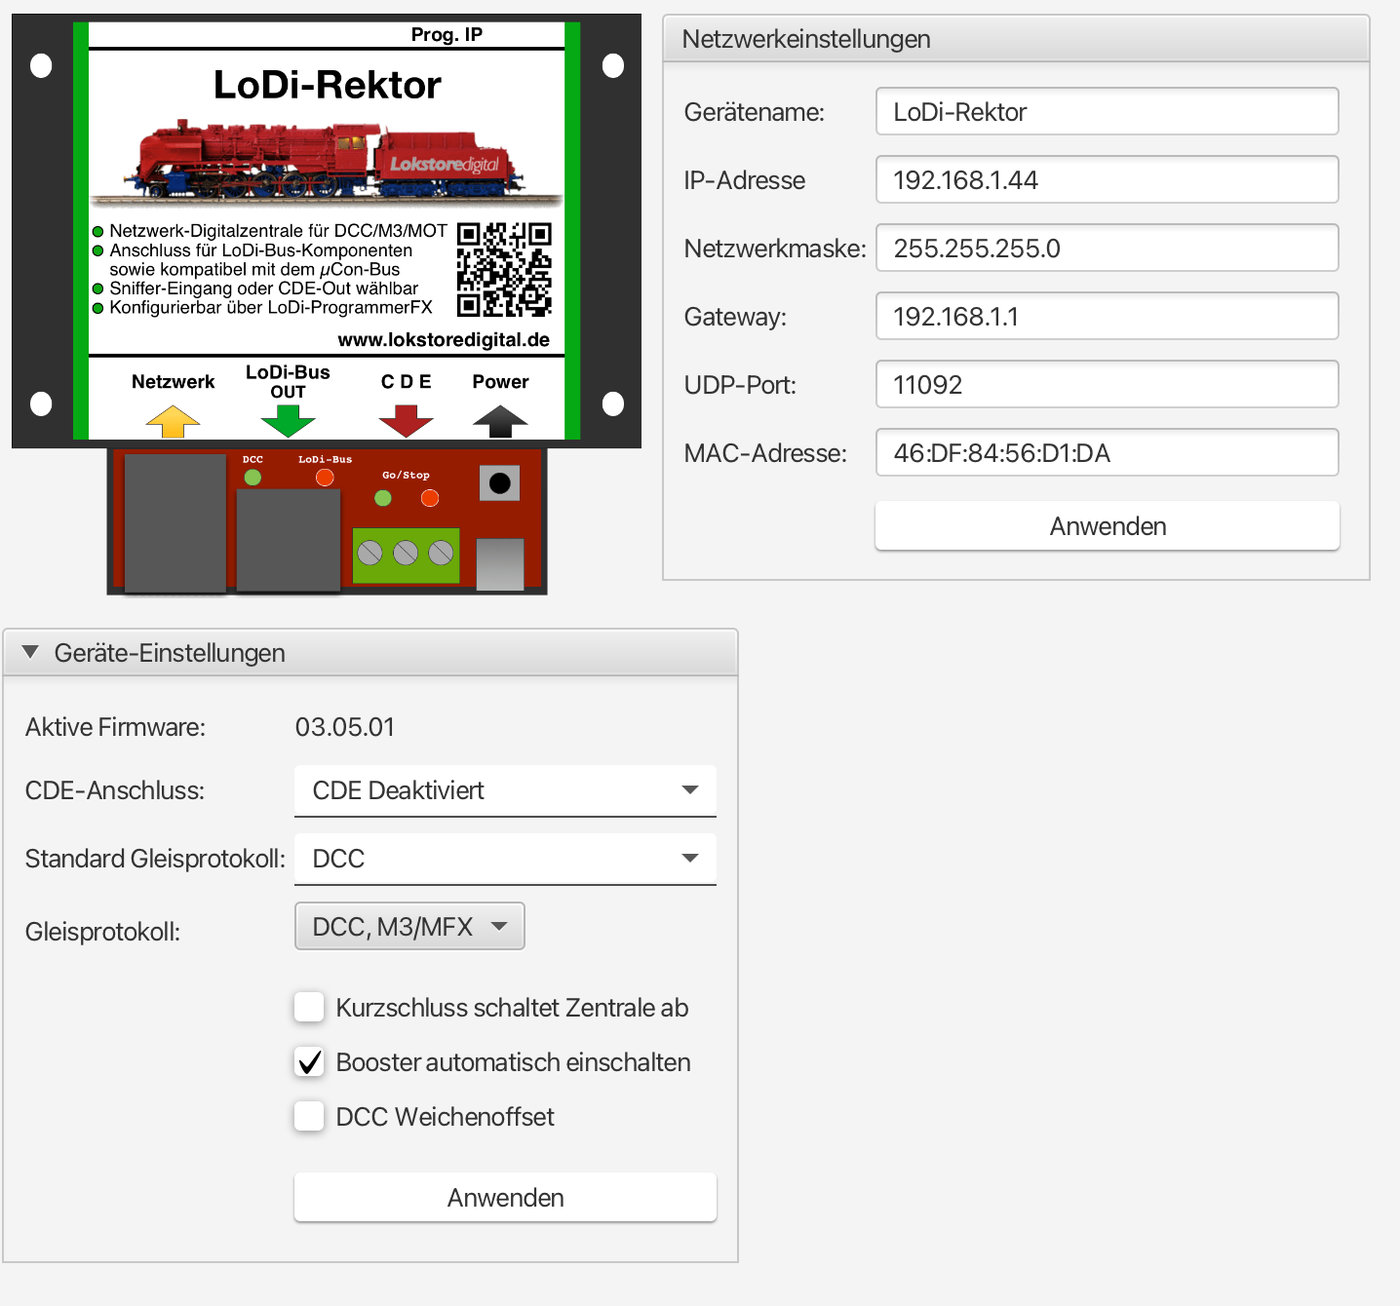Viewport: 1400px width, 1306px height.
Task: Click the www.lokstoredigital.de link text
Action: 444,340
